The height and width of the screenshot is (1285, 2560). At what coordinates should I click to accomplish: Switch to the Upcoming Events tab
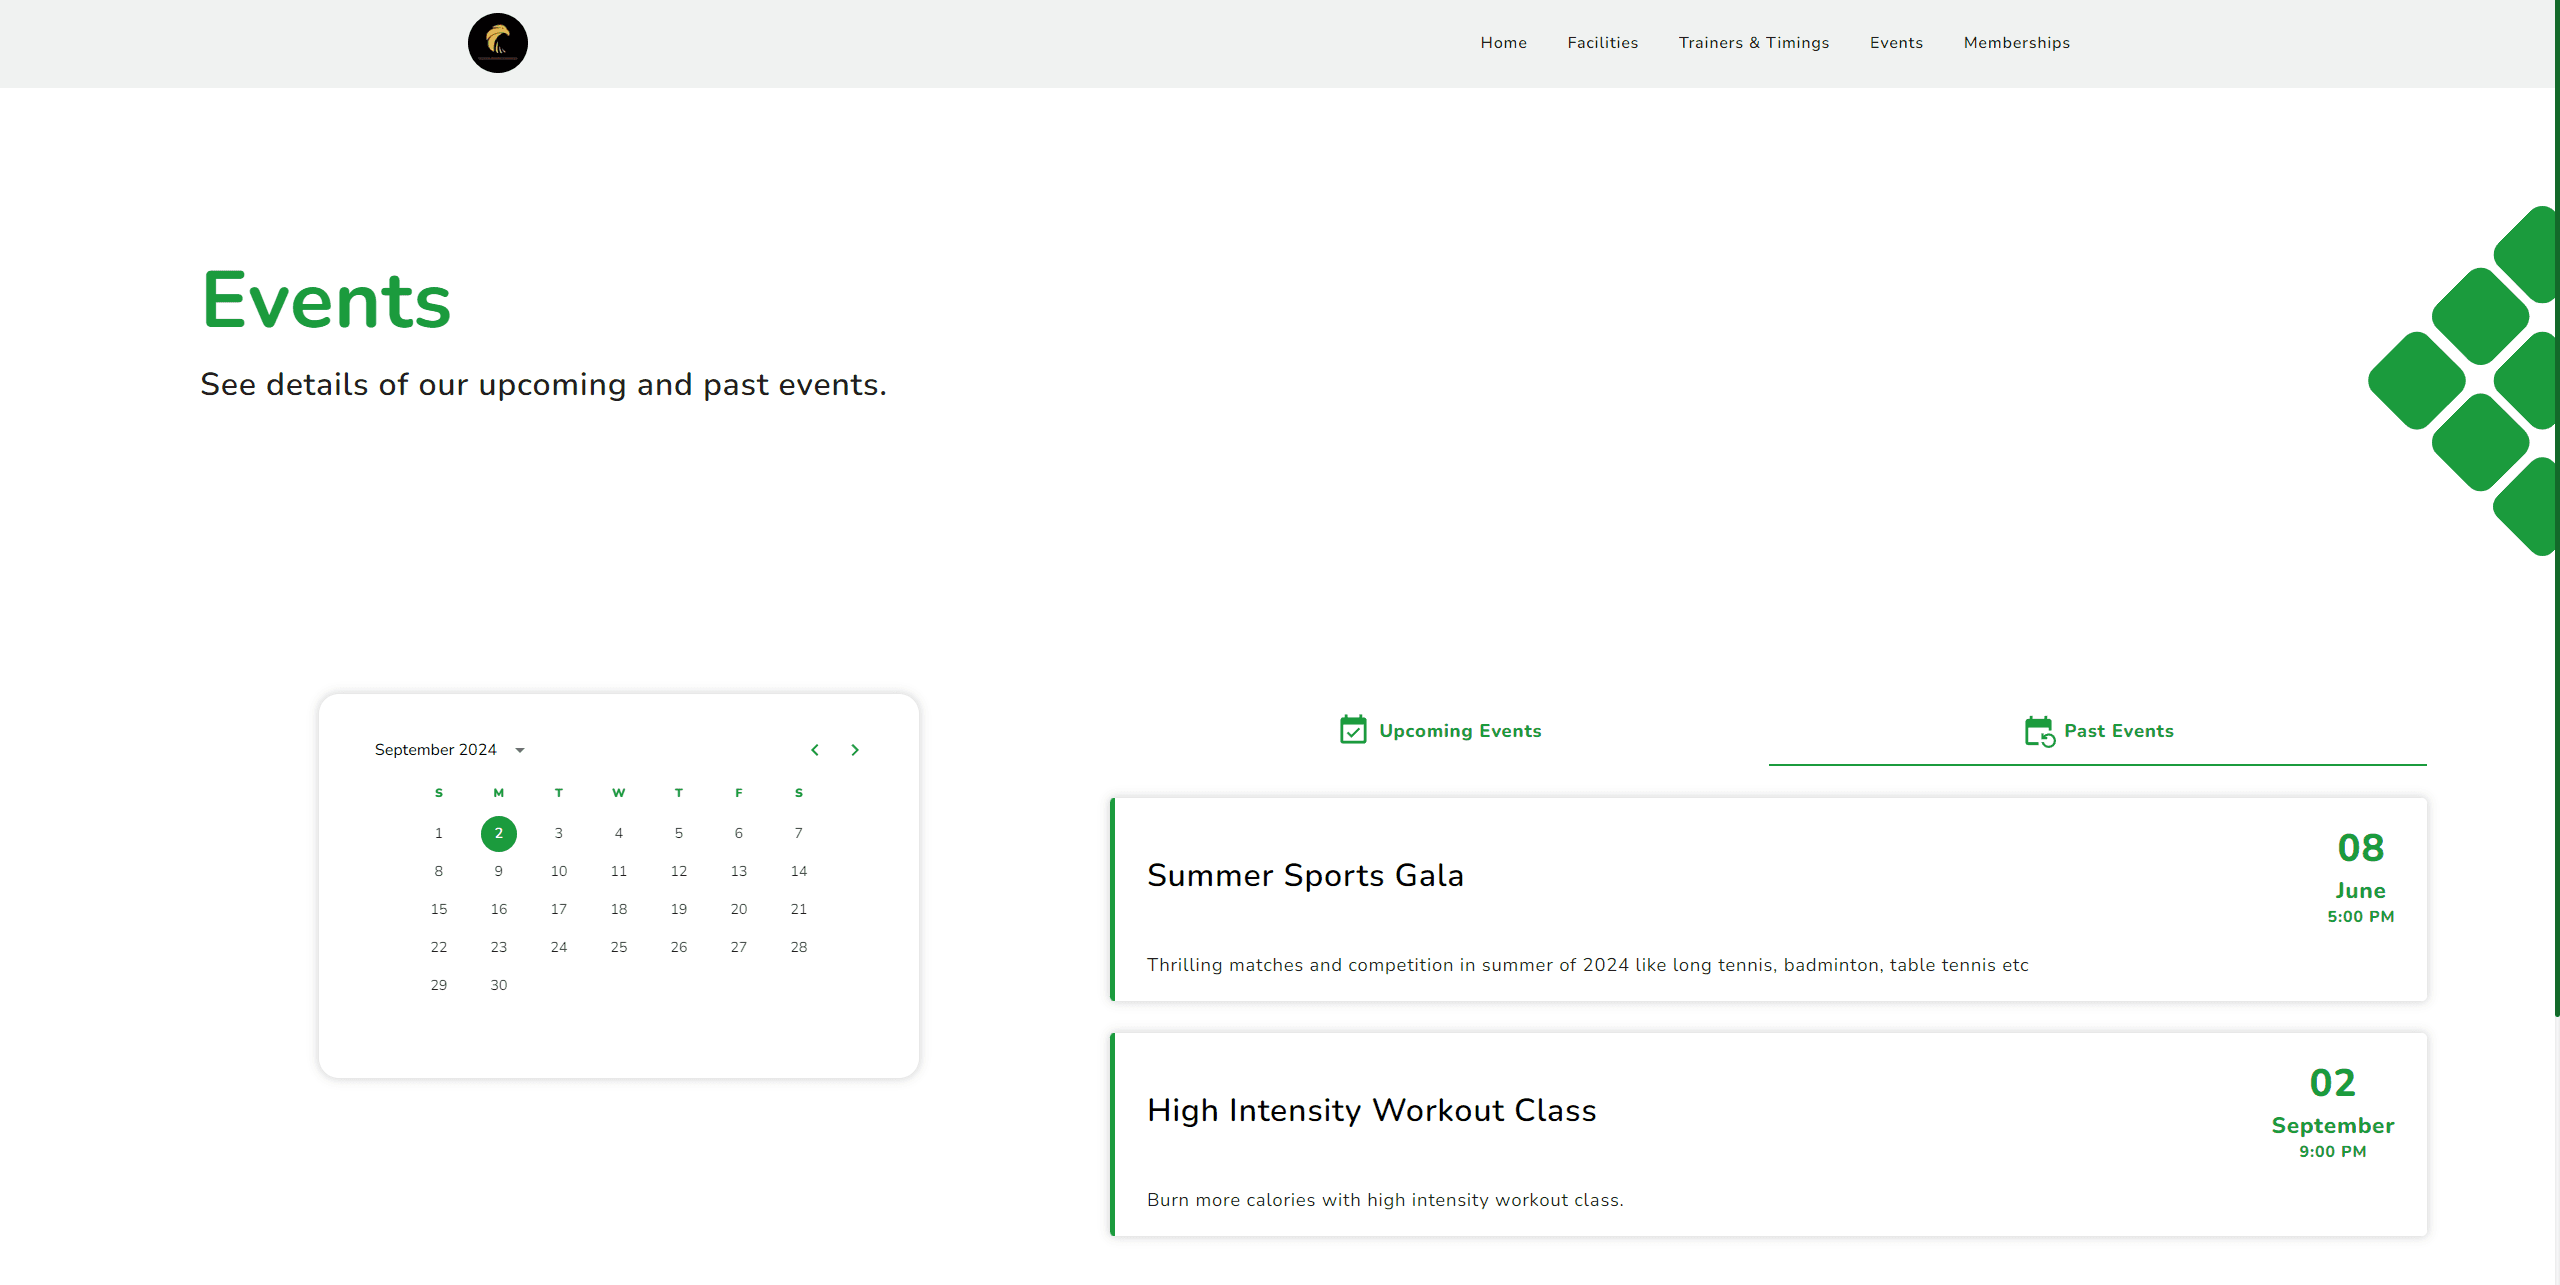click(x=1440, y=731)
